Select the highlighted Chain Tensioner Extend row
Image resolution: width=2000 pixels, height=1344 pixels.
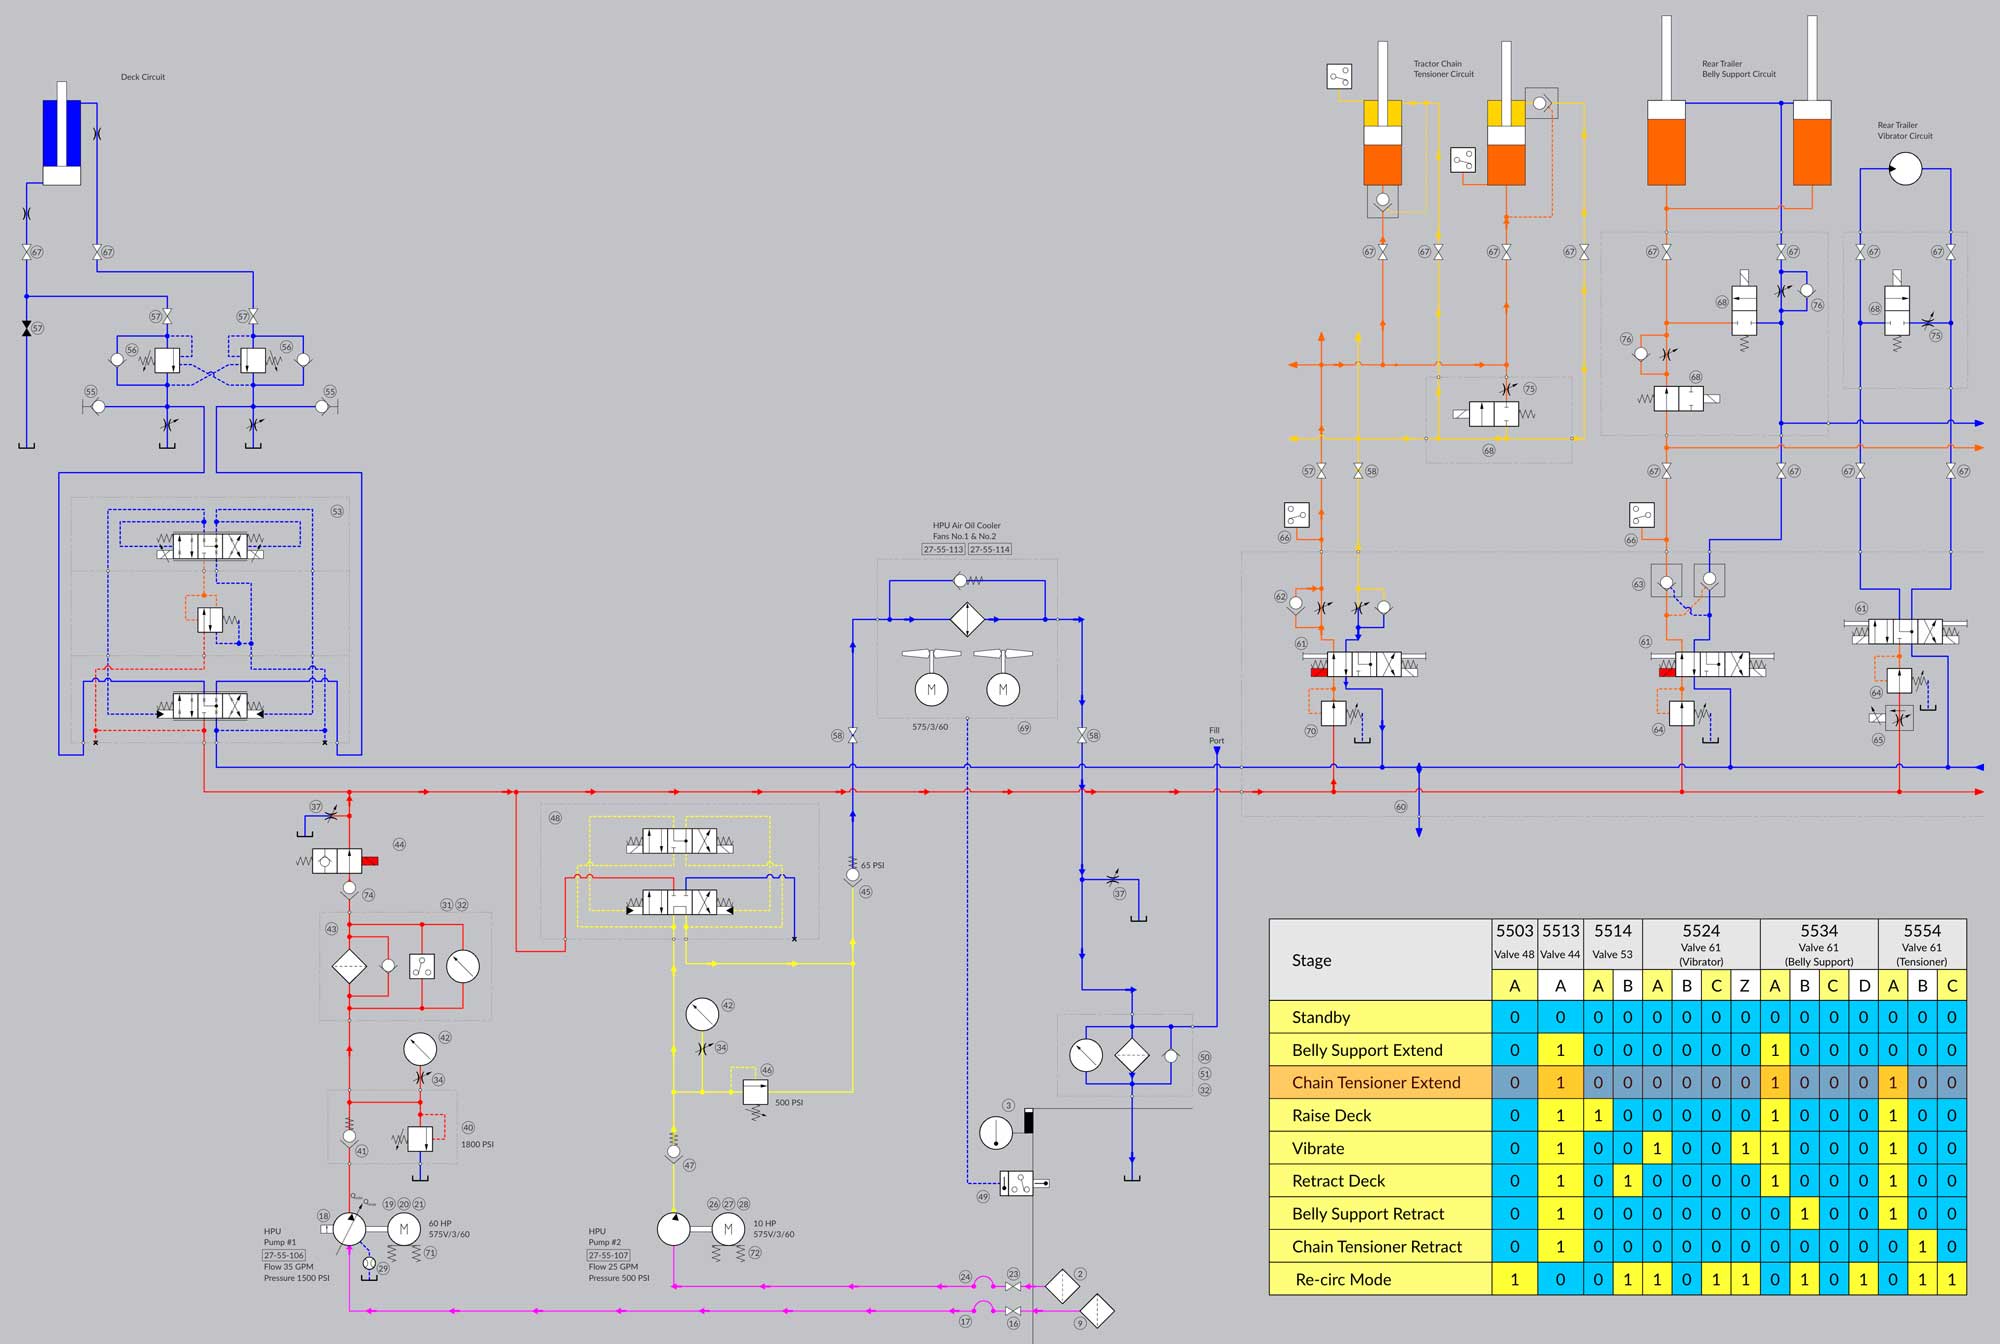1618,1082
